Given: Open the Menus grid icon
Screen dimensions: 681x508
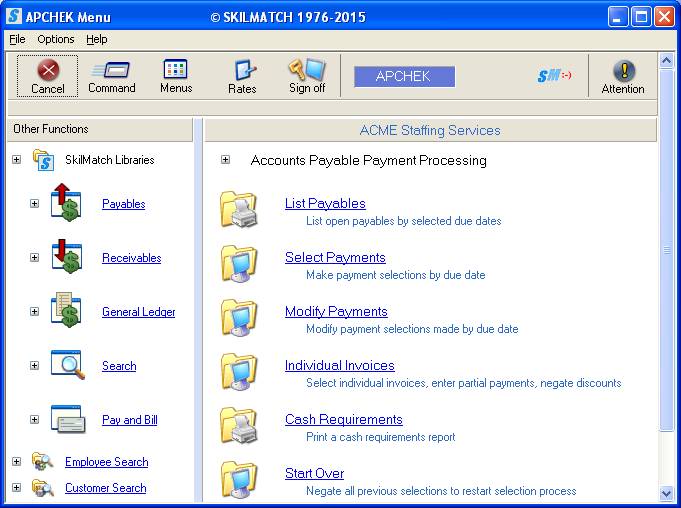Looking at the screenshot, I should point(175,69).
